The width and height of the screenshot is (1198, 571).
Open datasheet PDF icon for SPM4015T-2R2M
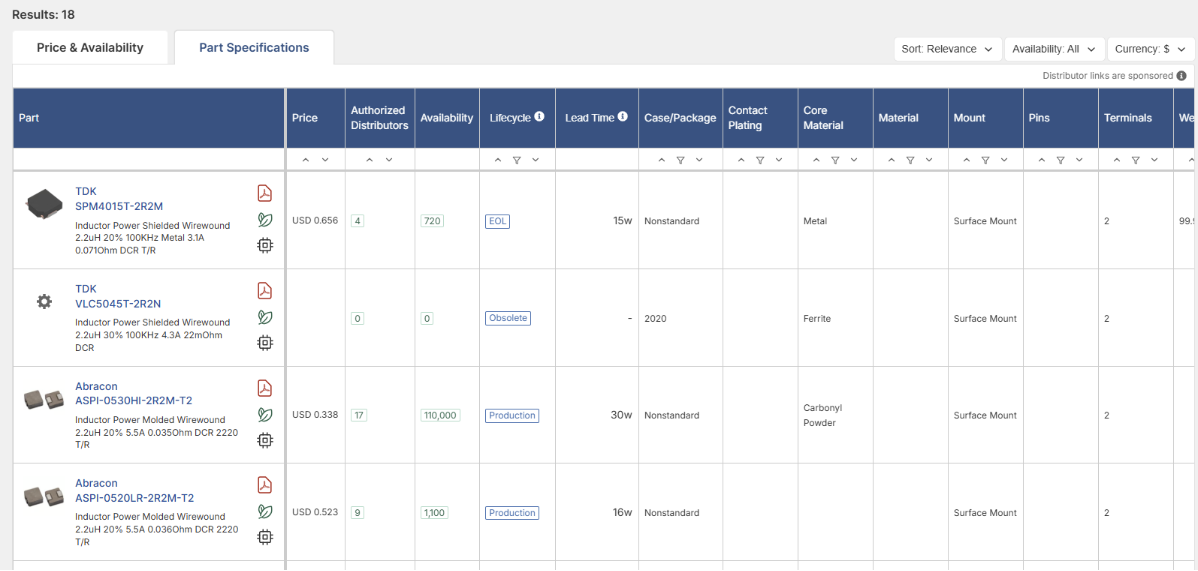point(265,193)
